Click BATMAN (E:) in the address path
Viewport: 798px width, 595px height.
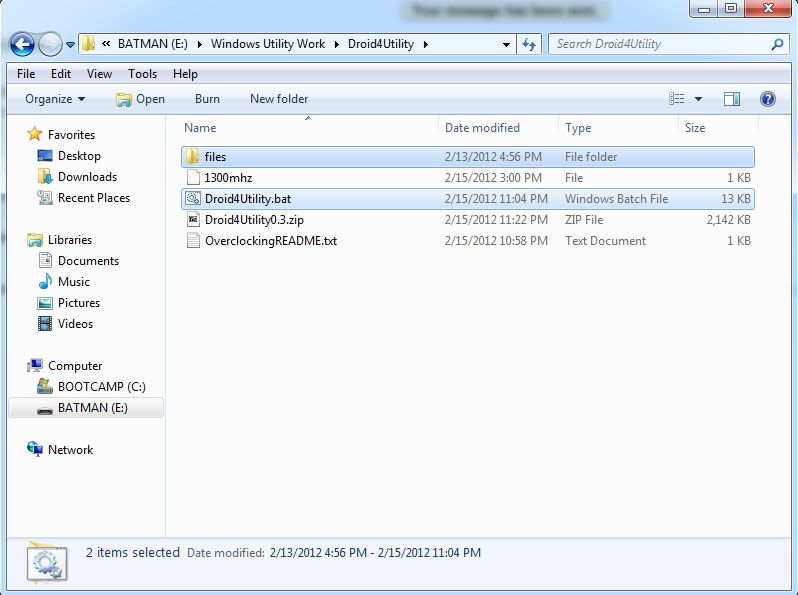[153, 44]
